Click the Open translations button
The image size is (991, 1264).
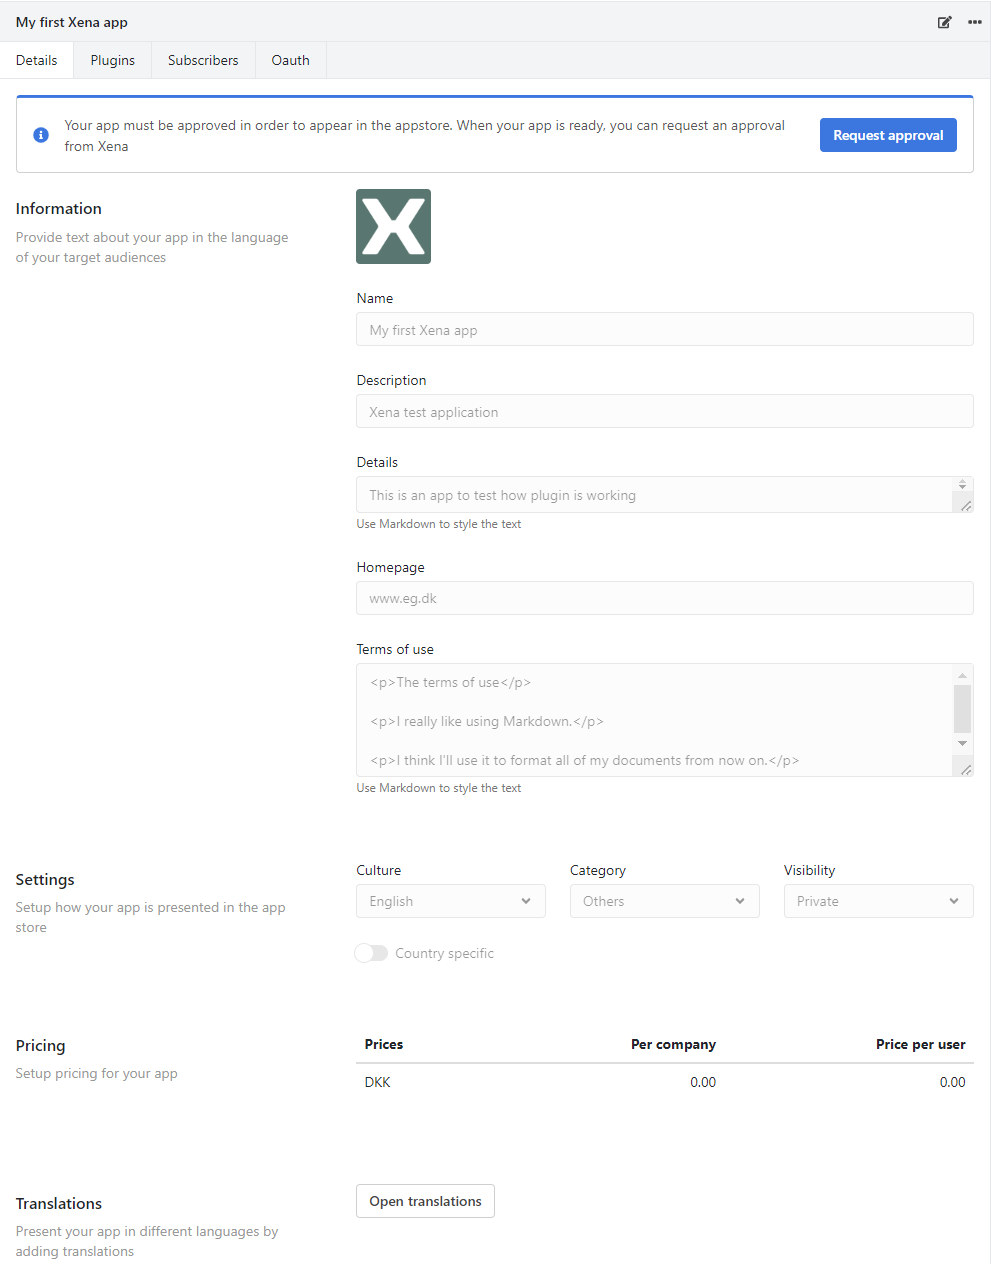[425, 1201]
